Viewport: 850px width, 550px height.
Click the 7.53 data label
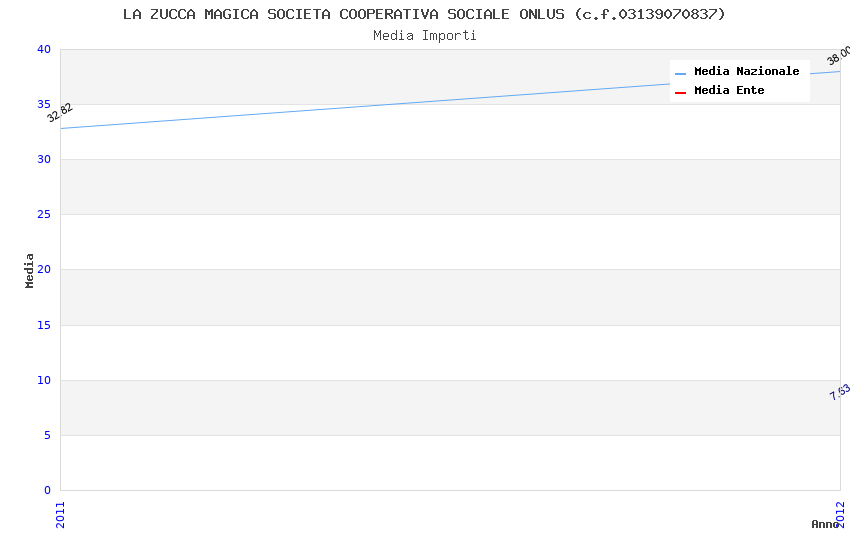pos(840,392)
